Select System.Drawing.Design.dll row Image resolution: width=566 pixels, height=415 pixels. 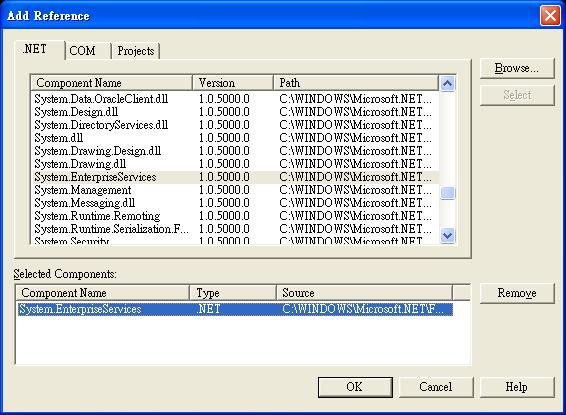tap(235, 151)
